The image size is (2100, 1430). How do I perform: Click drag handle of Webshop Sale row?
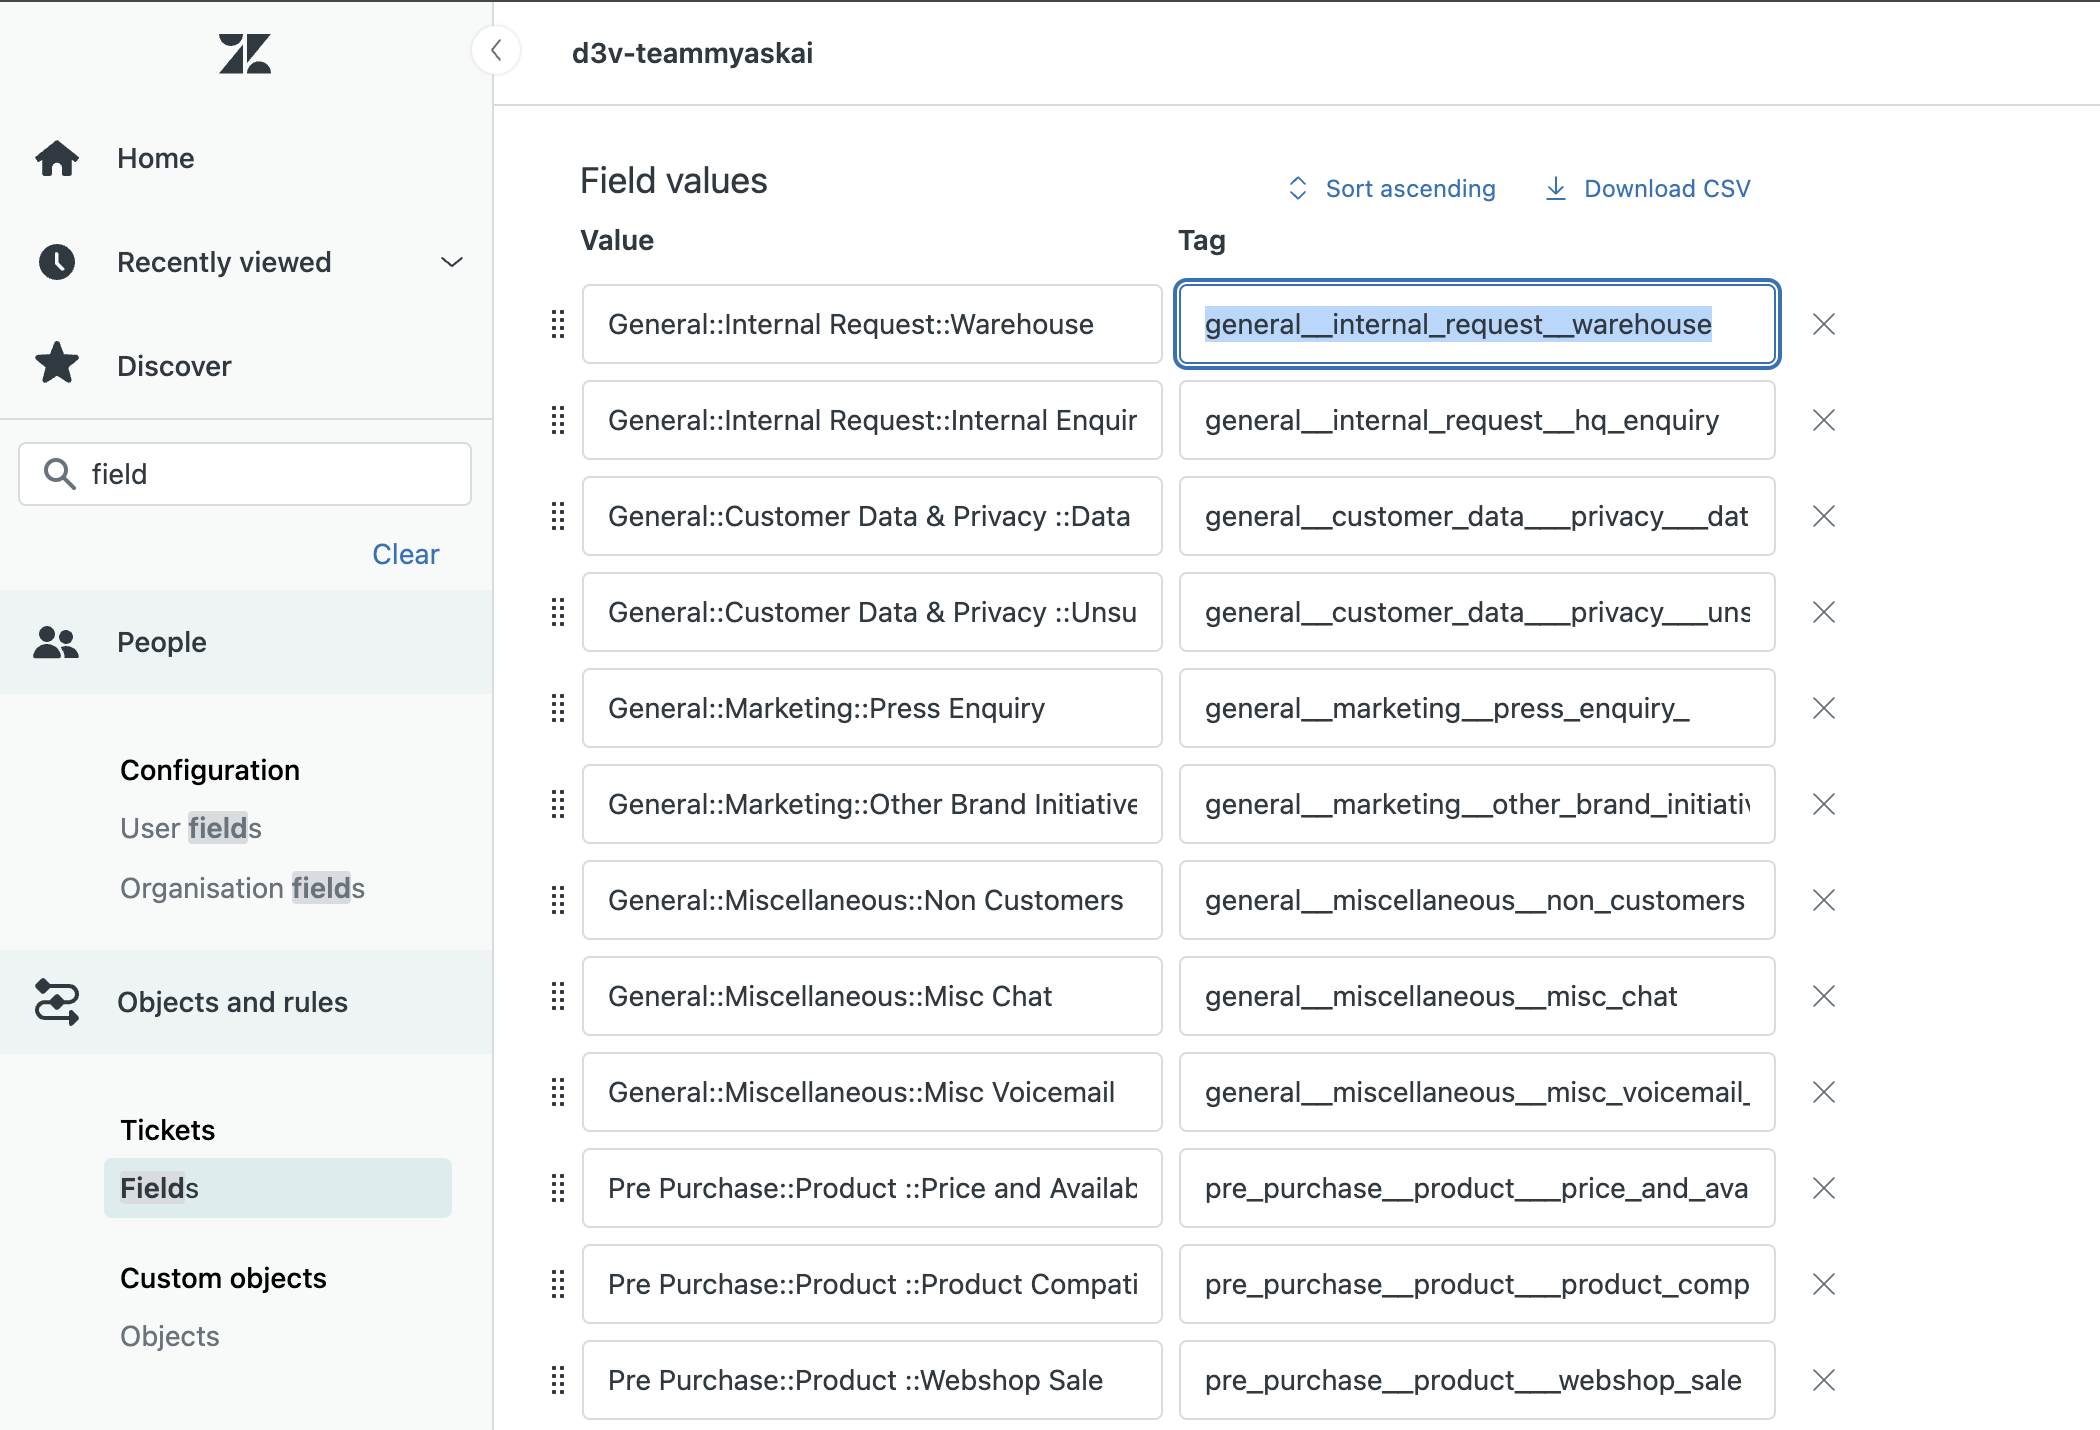click(558, 1380)
